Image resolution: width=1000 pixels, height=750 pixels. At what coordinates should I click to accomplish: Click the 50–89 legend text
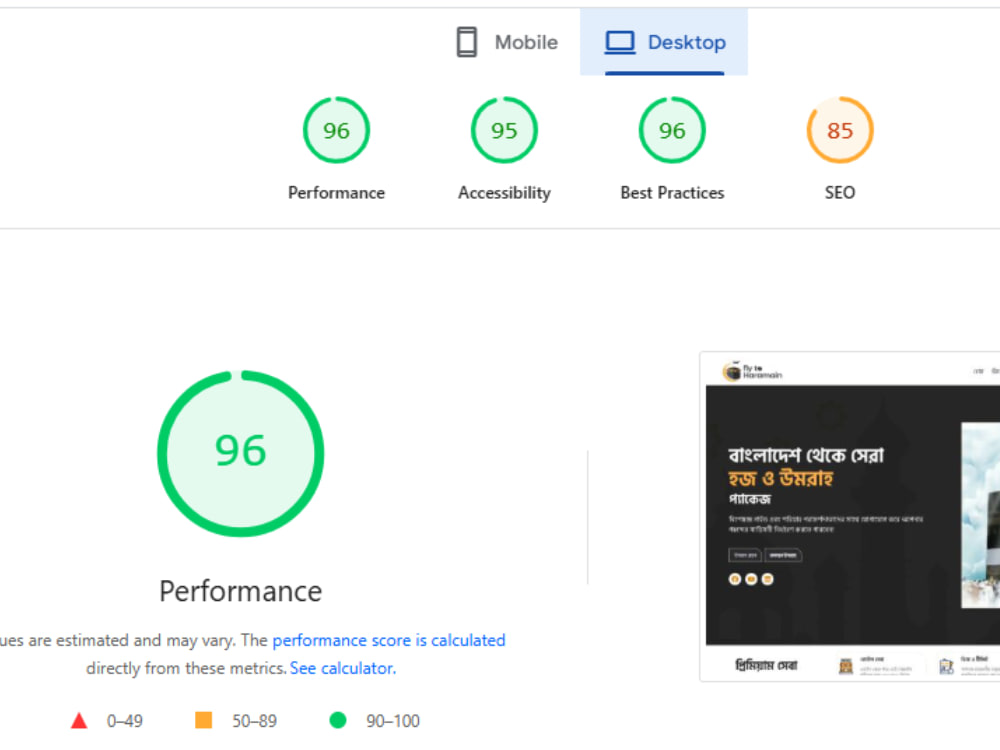[x=254, y=721]
